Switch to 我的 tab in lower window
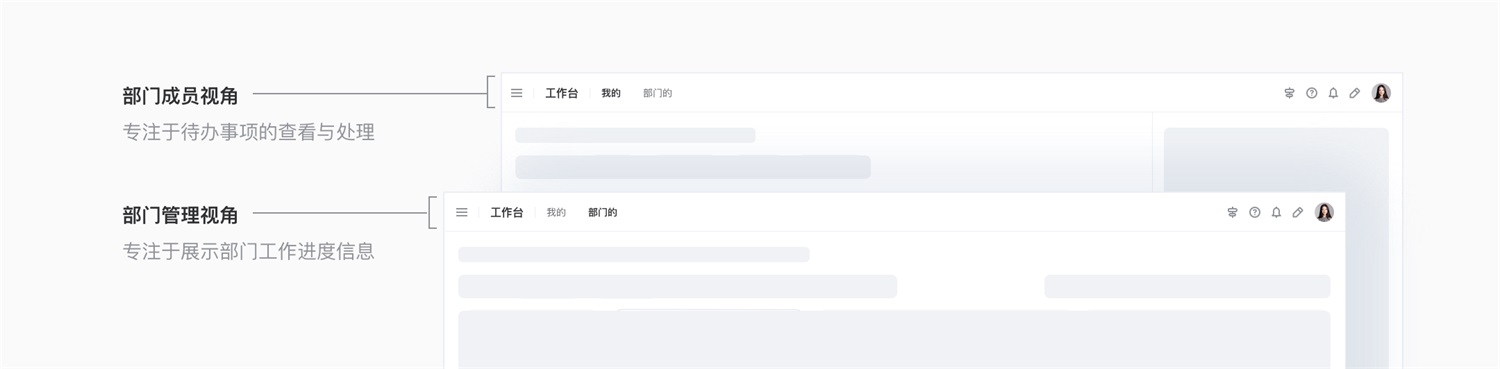The width and height of the screenshot is (1500, 369). coord(556,212)
